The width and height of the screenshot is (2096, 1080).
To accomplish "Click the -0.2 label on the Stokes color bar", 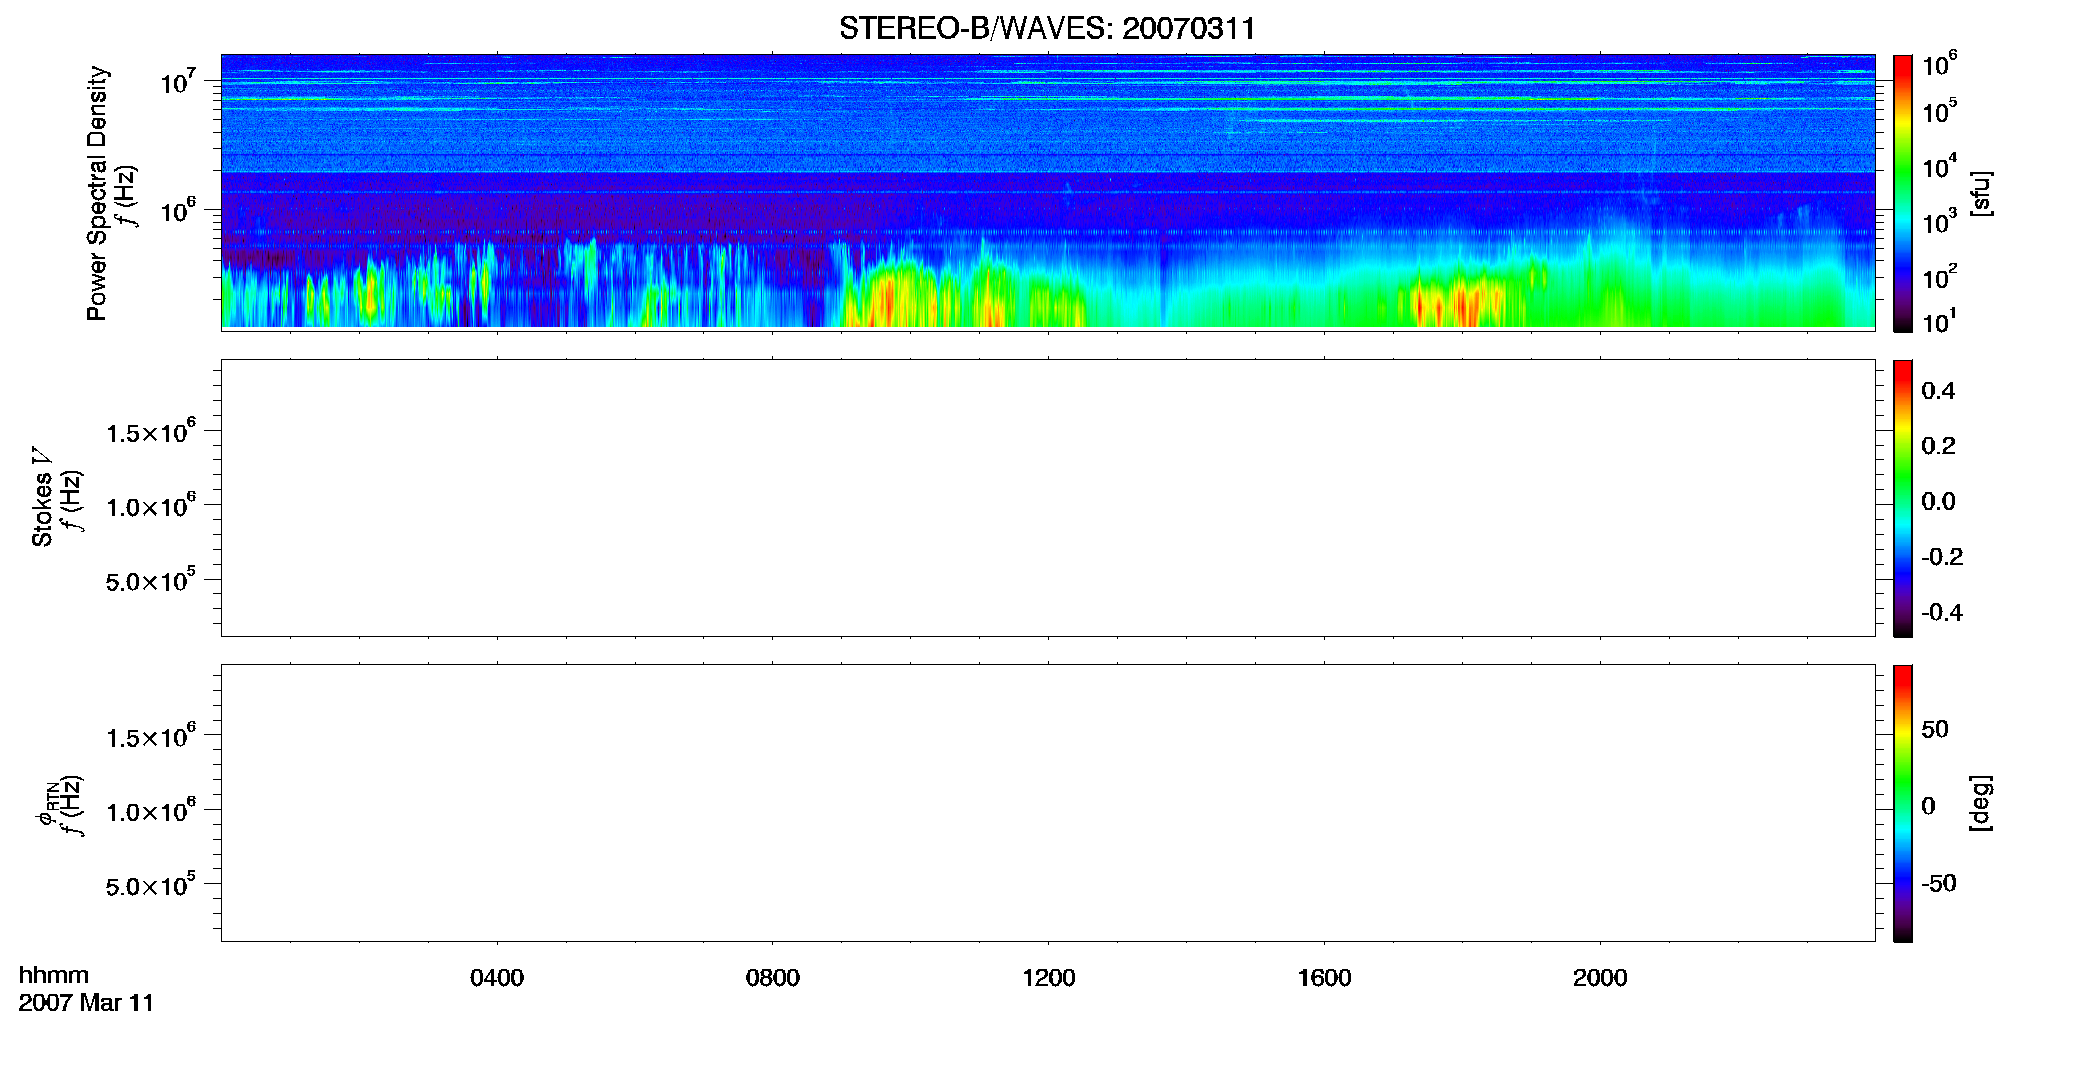I will 1942,557.
